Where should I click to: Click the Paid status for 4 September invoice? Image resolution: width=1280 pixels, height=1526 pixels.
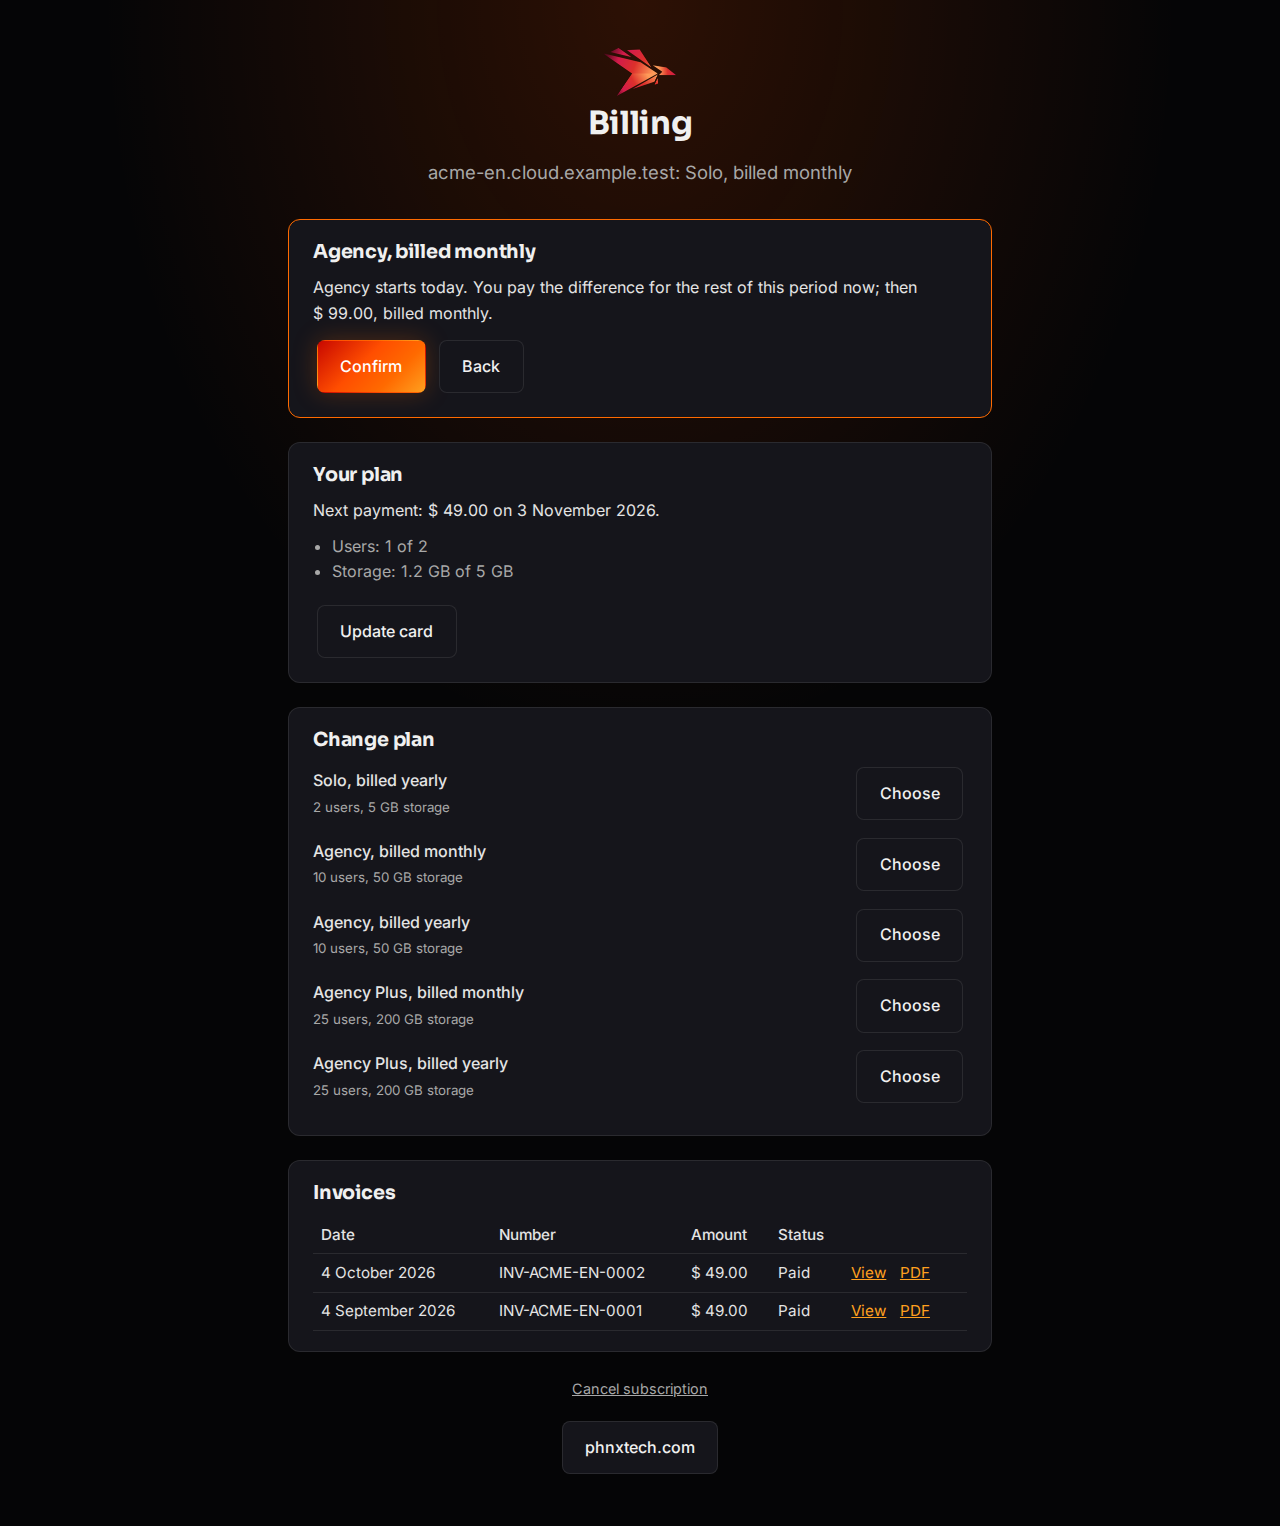pyautogui.click(x=794, y=1310)
